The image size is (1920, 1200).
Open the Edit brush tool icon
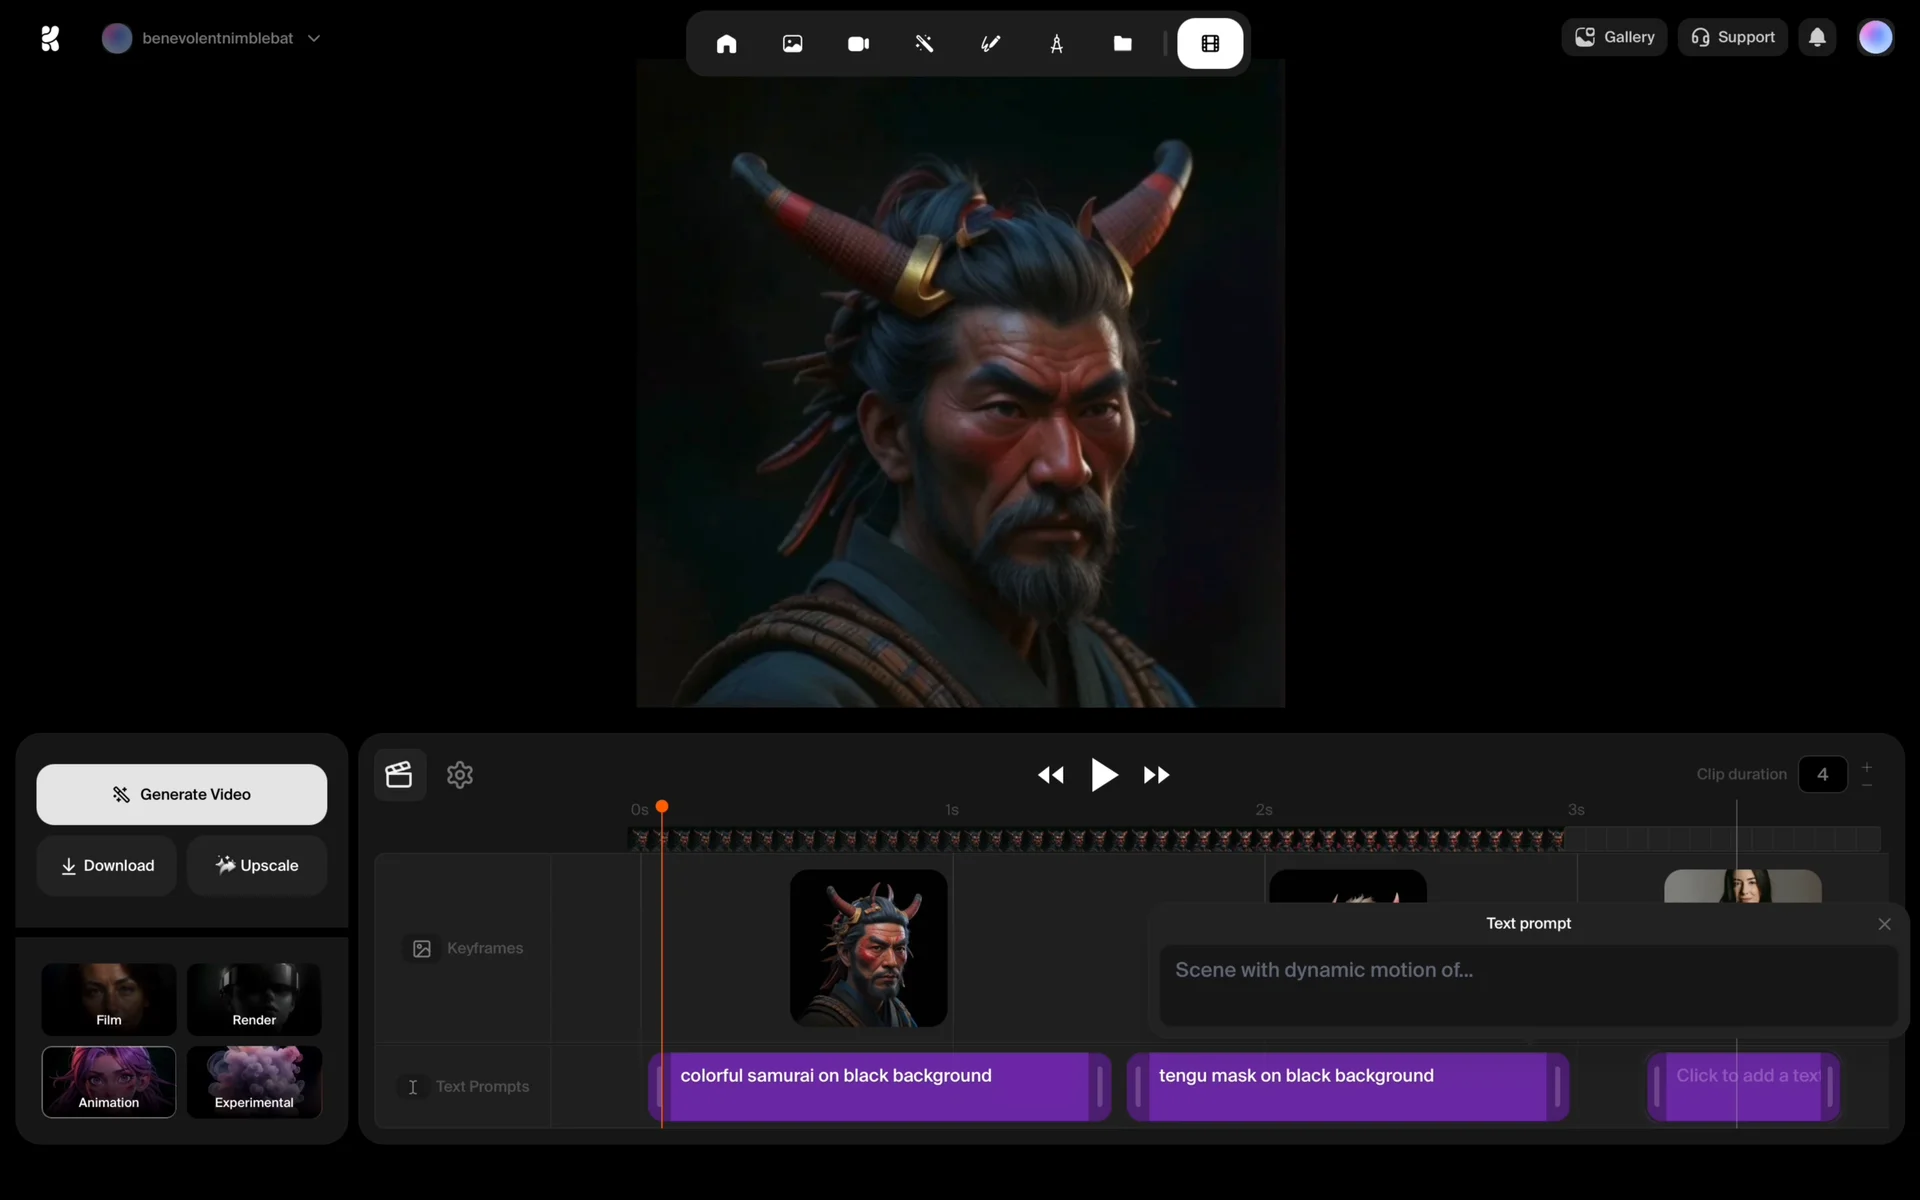pyautogui.click(x=990, y=44)
